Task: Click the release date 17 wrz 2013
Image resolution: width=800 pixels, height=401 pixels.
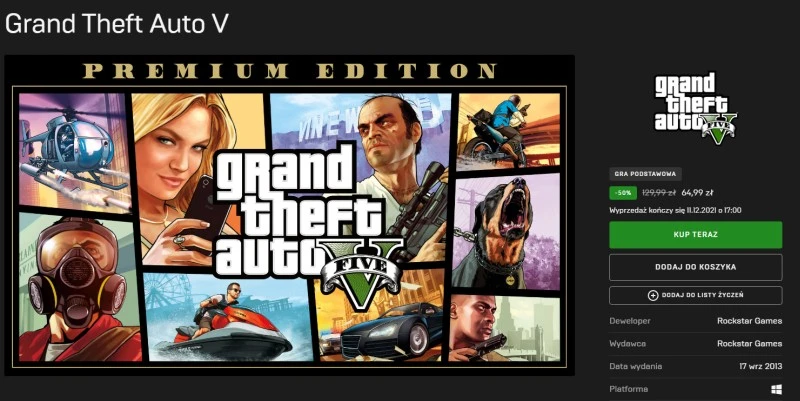Action: point(761,366)
